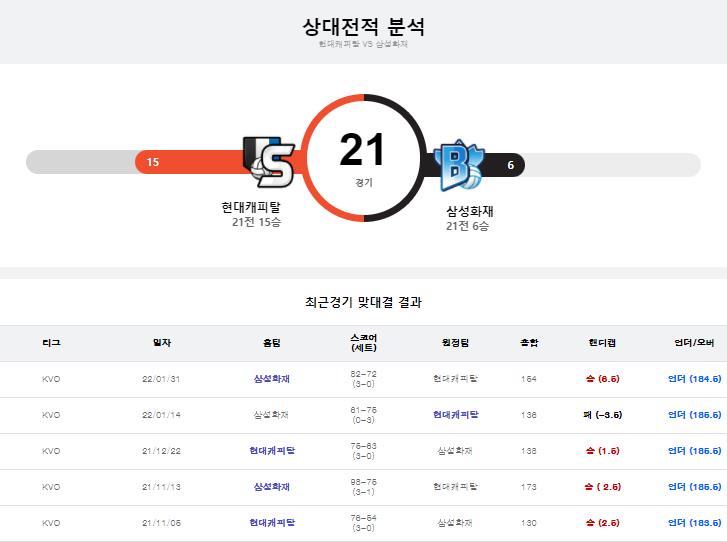Viewport: 727px width, 542px height.
Task: Click the 언더 (183.5) under/over result
Action: click(694, 523)
